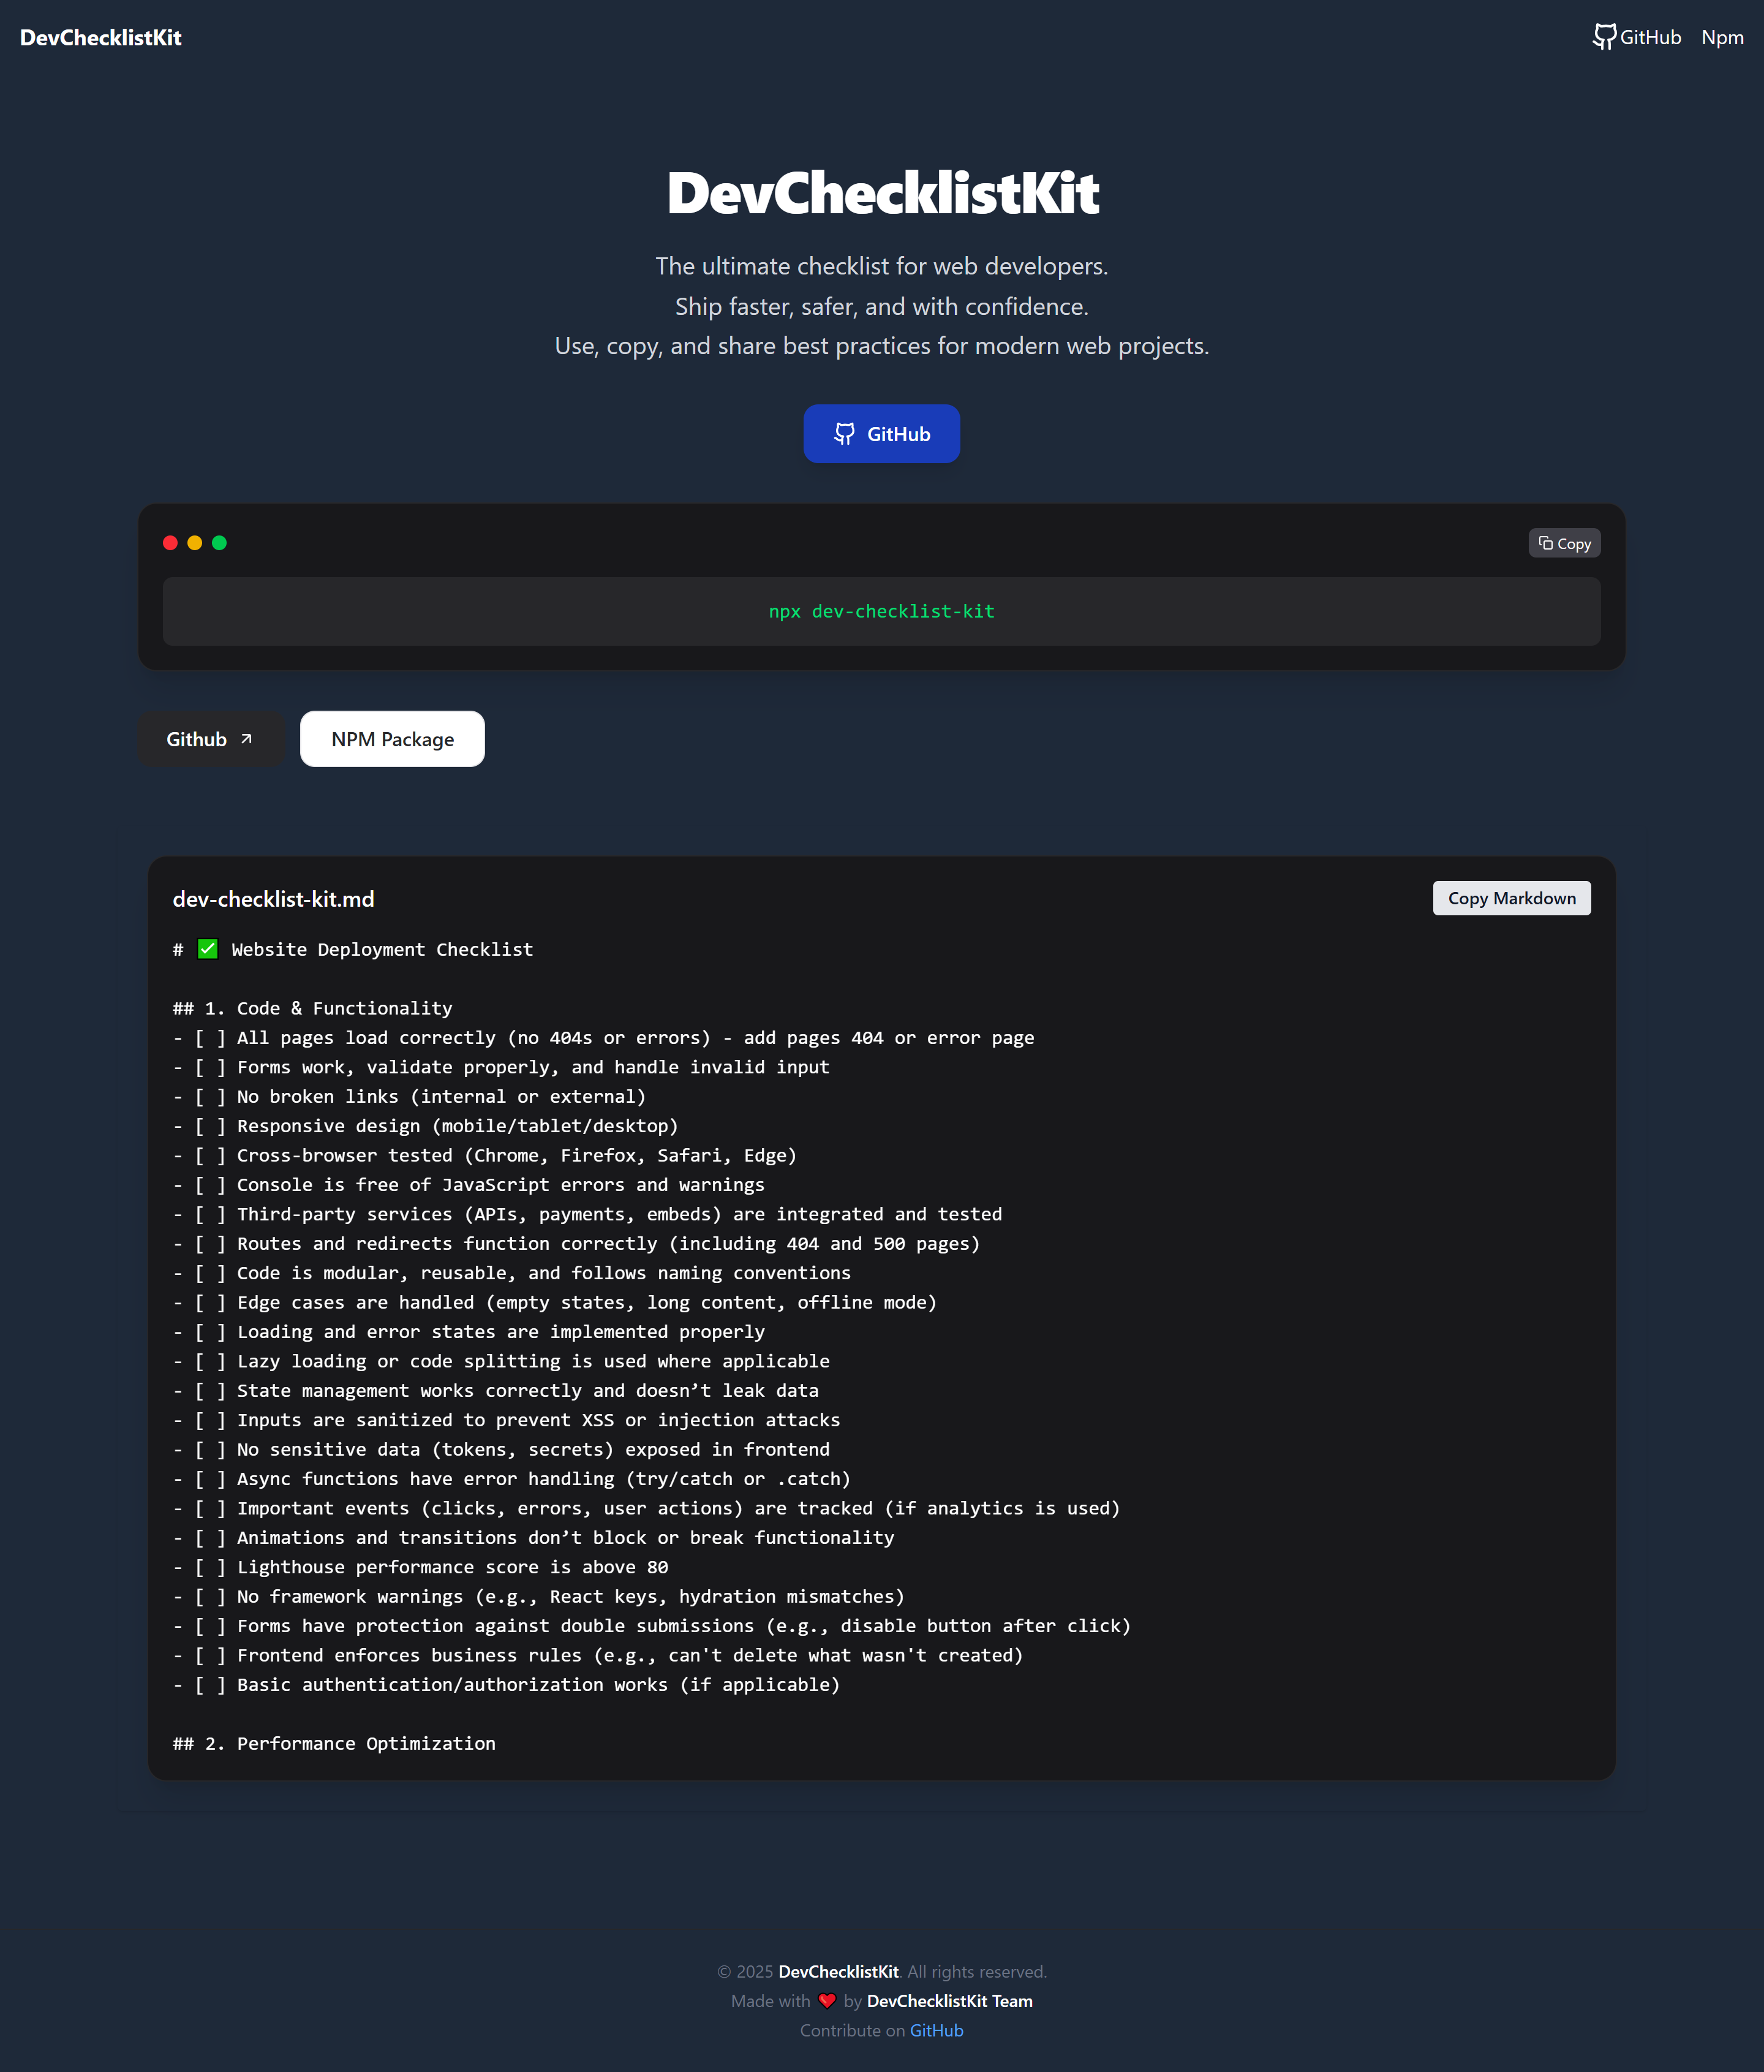
Task: Click the 'Responsive design' checklist line
Action: 425,1126
